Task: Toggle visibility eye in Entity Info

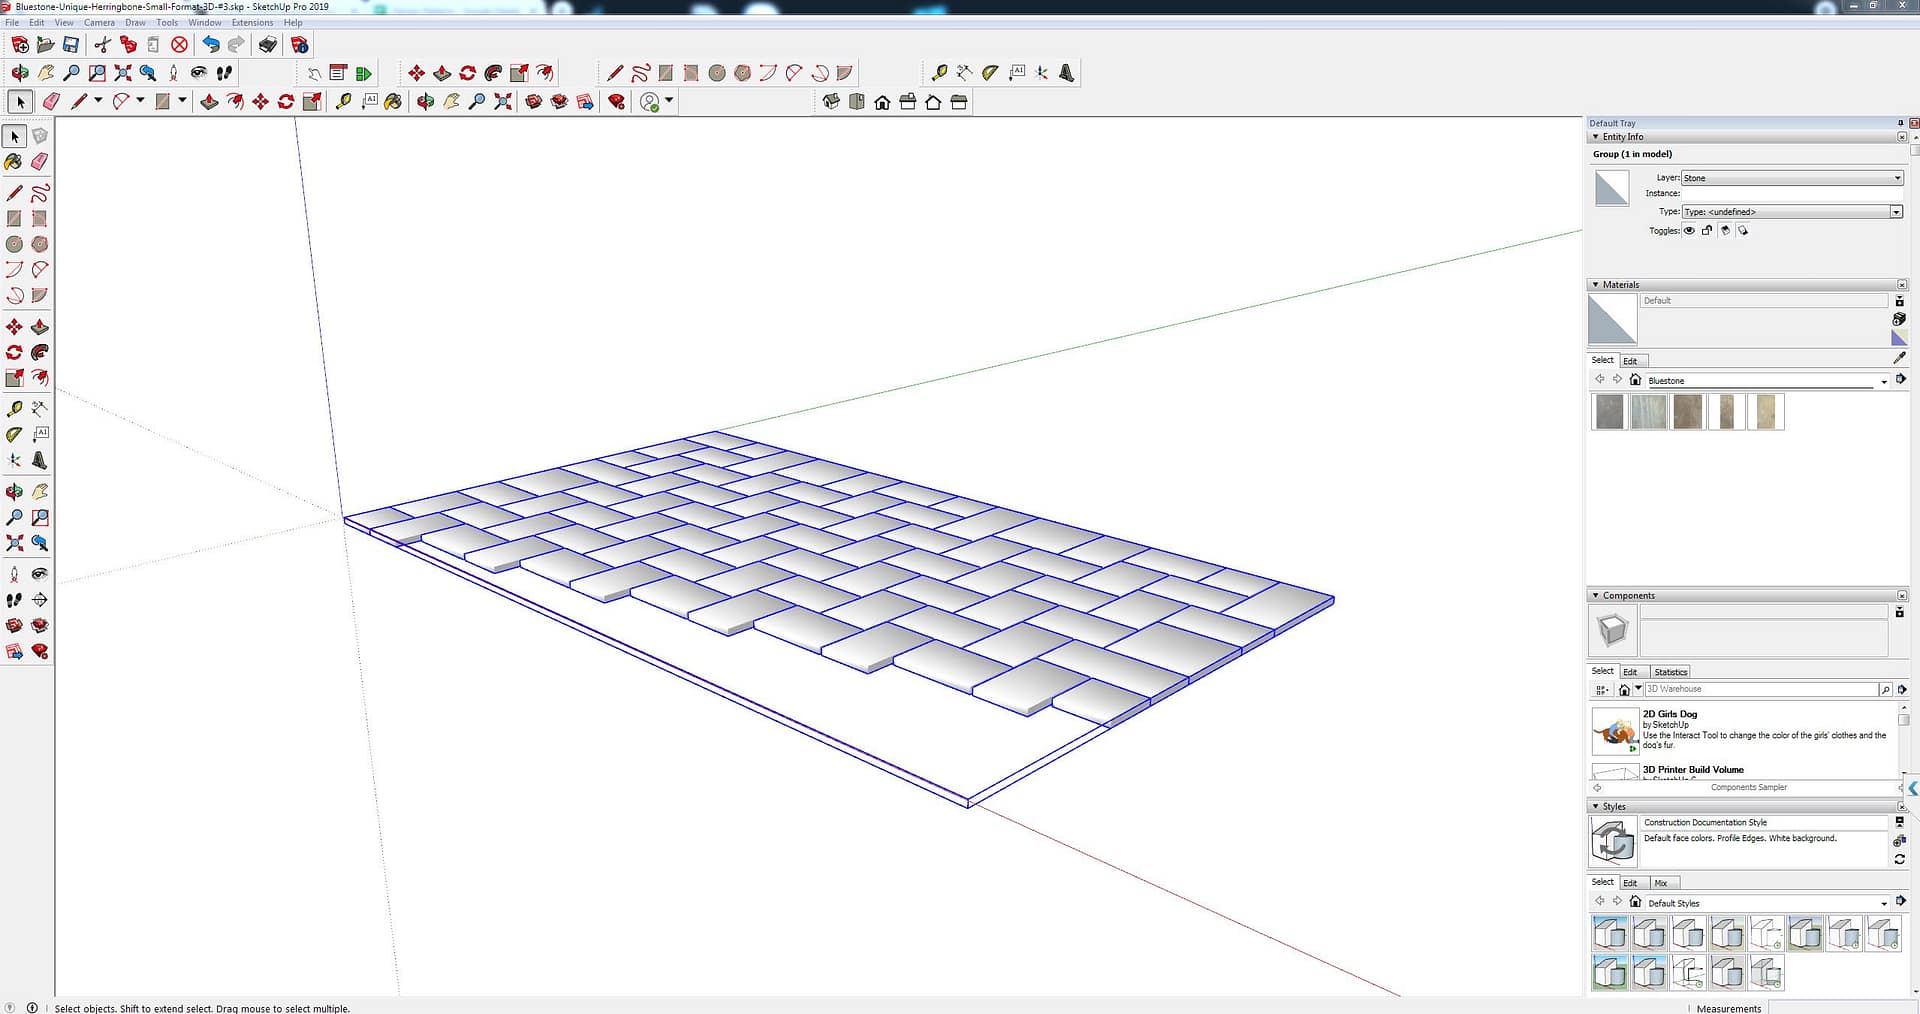Action: pyautogui.click(x=1690, y=231)
